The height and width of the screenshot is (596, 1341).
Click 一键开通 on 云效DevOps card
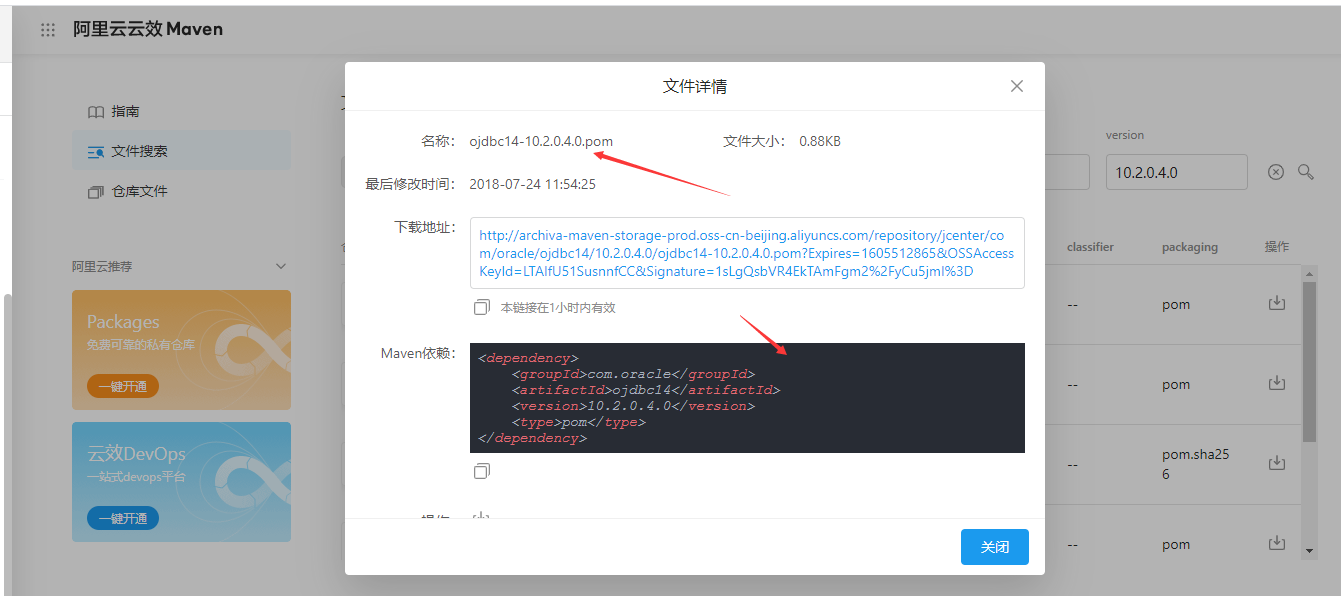pos(123,518)
